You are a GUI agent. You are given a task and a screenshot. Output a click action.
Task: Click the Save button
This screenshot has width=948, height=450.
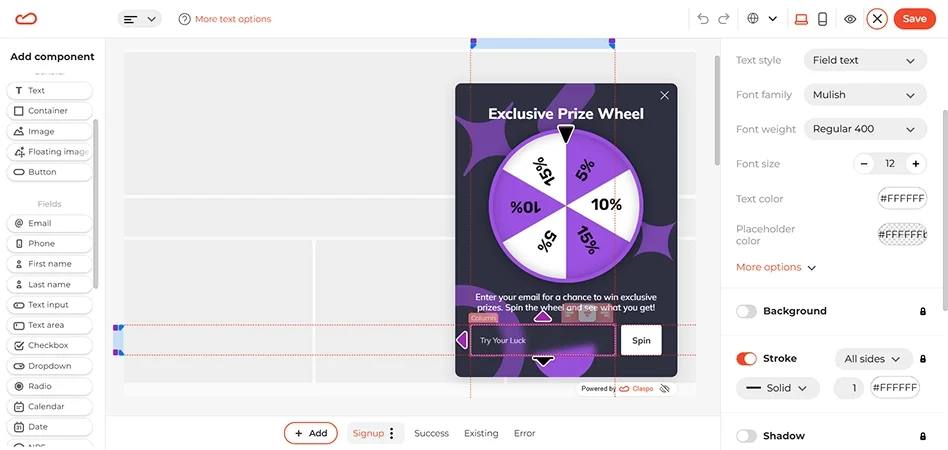914,19
